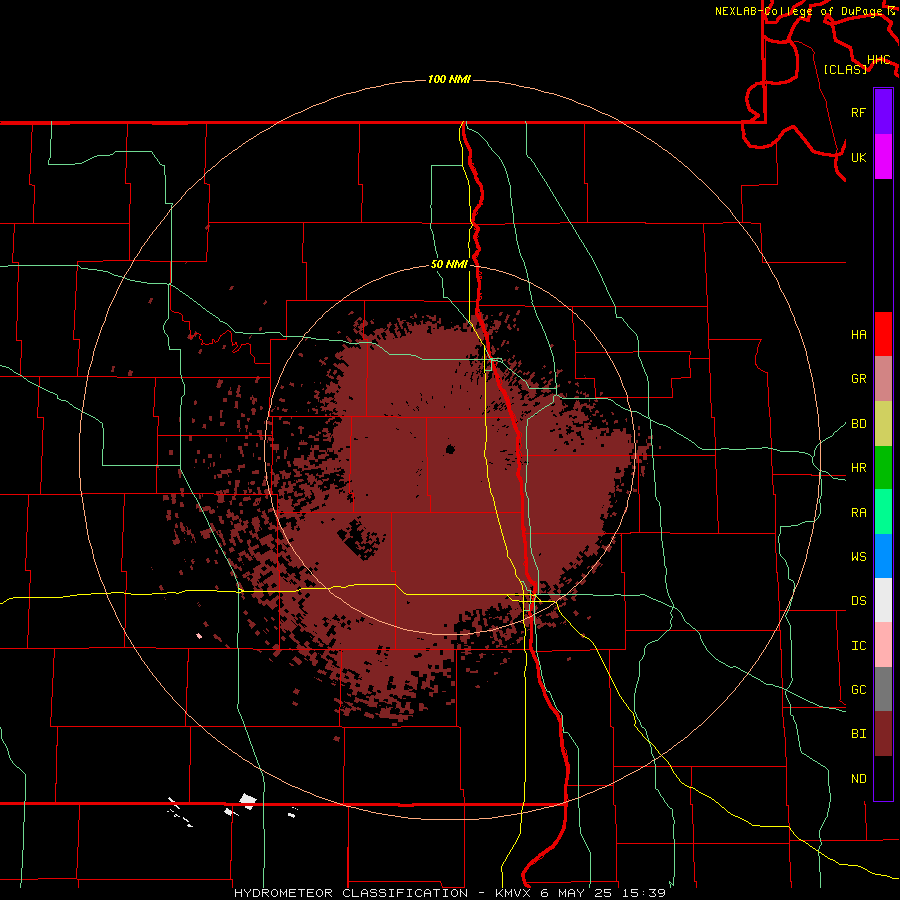
Task: Click the 100 NMI range ring label
Action: [x=449, y=79]
